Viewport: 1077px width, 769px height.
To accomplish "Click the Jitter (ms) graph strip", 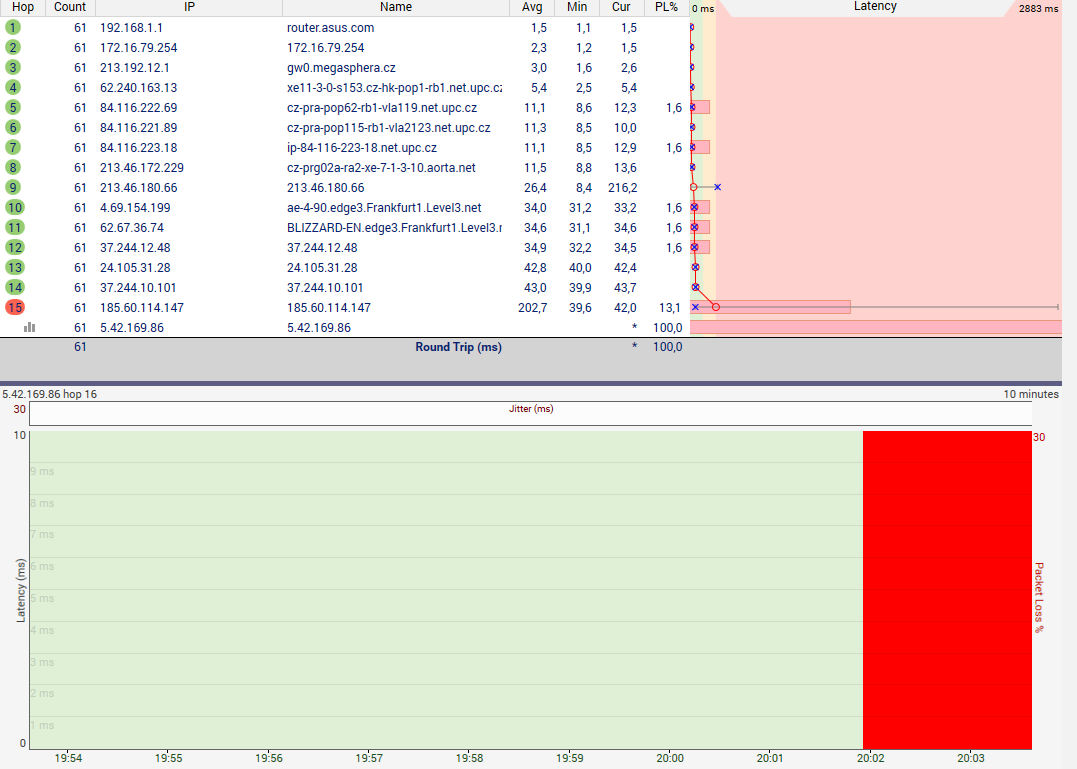I will pyautogui.click(x=530, y=414).
